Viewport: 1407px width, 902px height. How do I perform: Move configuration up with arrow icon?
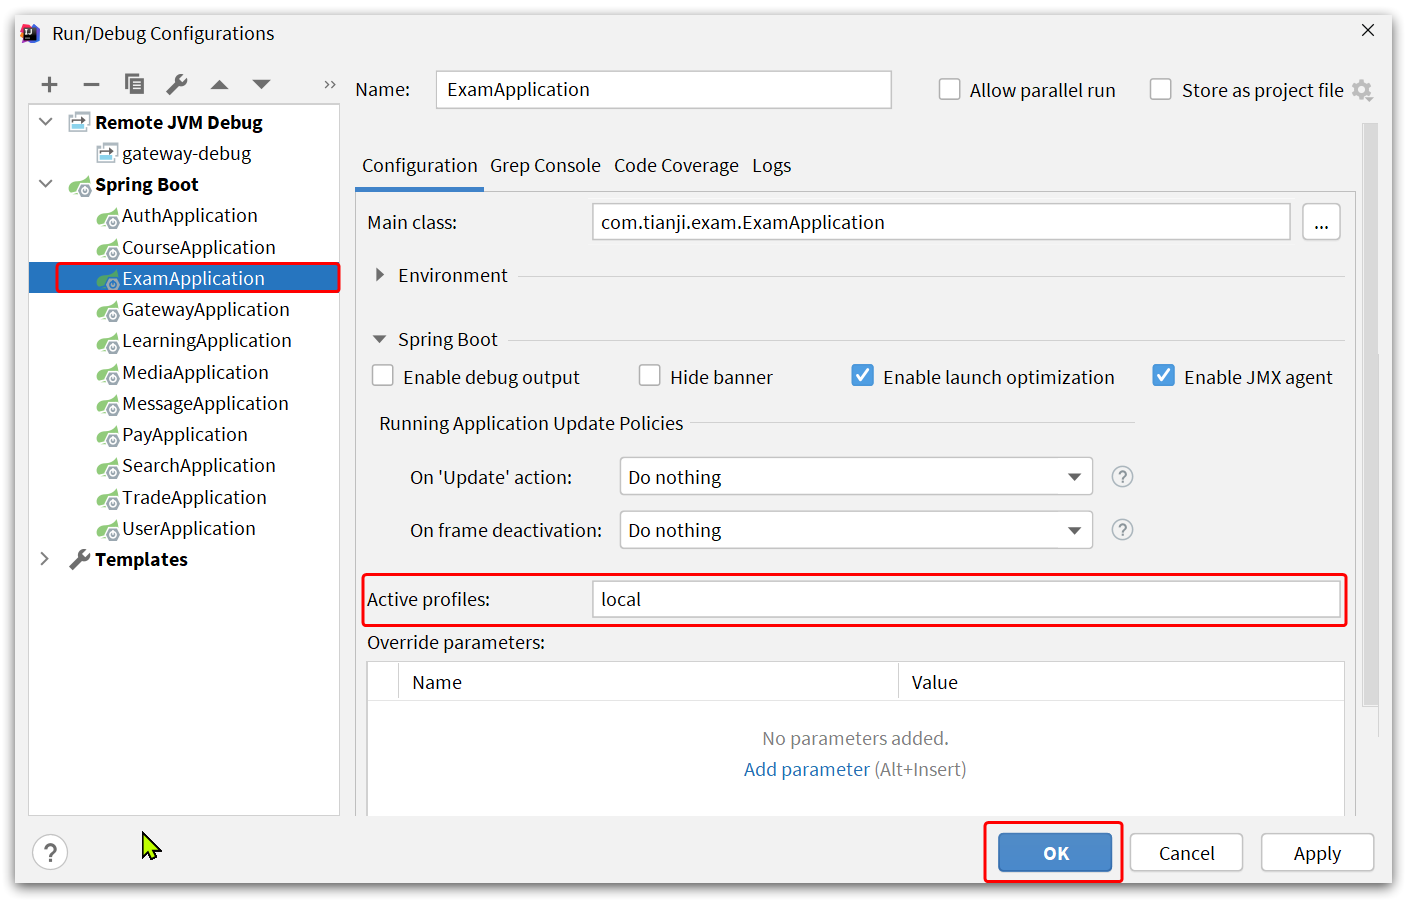click(220, 85)
